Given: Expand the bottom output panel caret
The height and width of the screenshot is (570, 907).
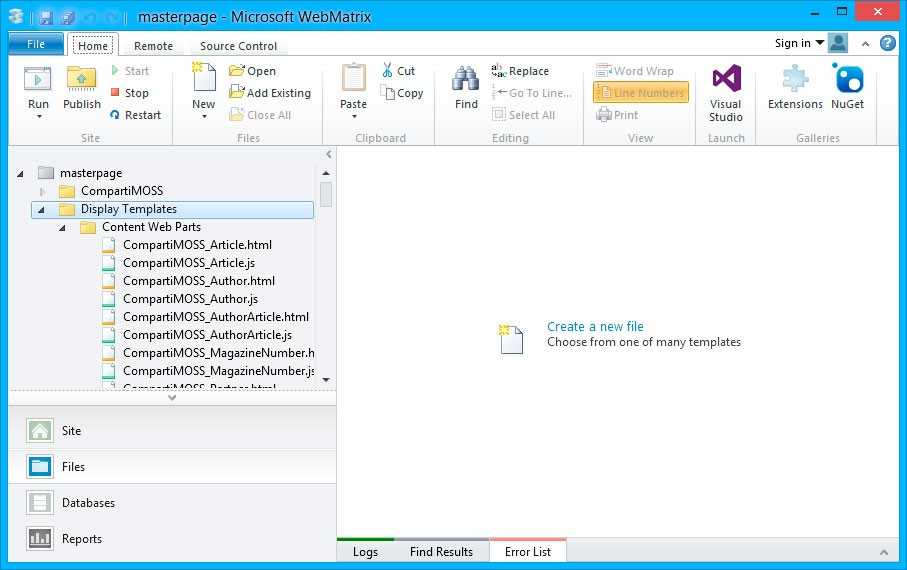Looking at the screenshot, I should (x=884, y=553).
